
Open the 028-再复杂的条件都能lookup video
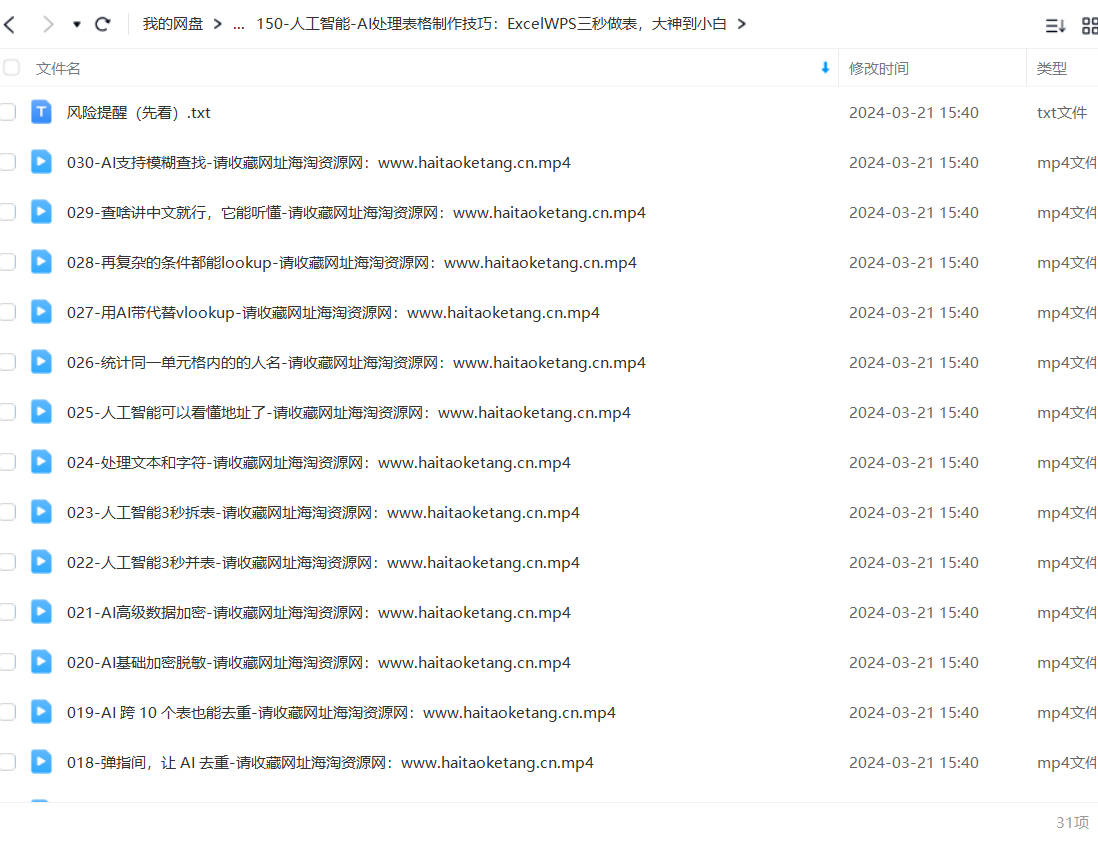(x=352, y=263)
